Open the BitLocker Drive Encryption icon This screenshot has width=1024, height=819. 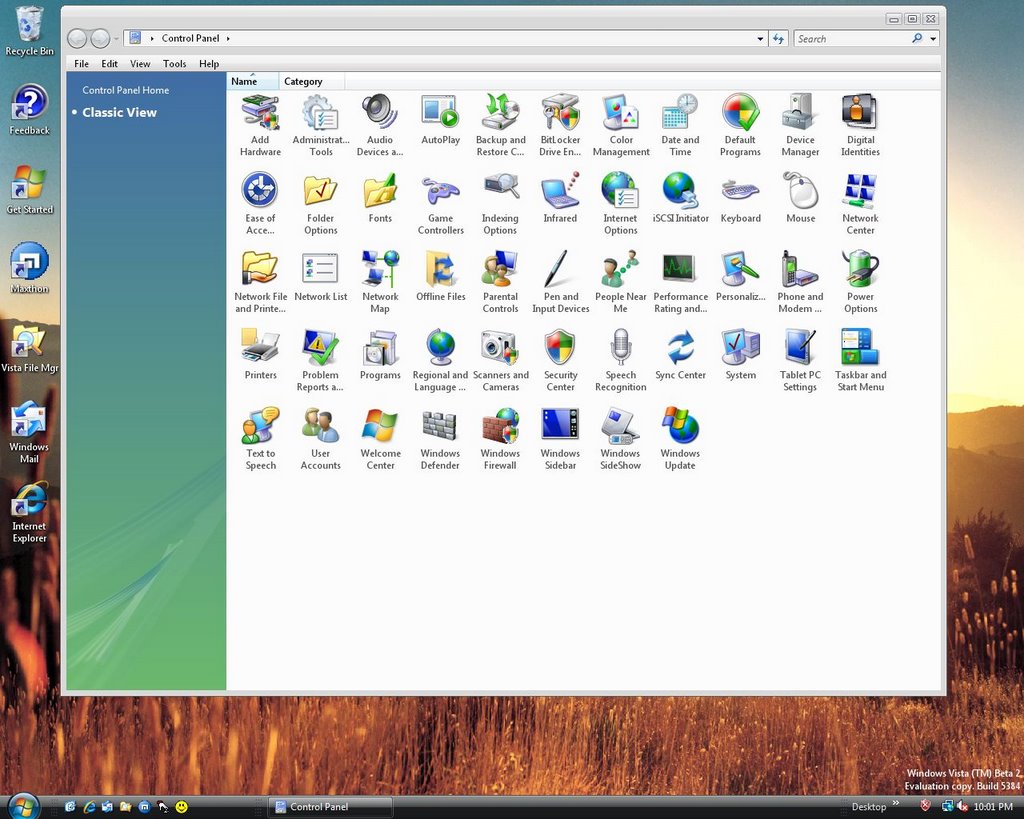tap(560, 113)
